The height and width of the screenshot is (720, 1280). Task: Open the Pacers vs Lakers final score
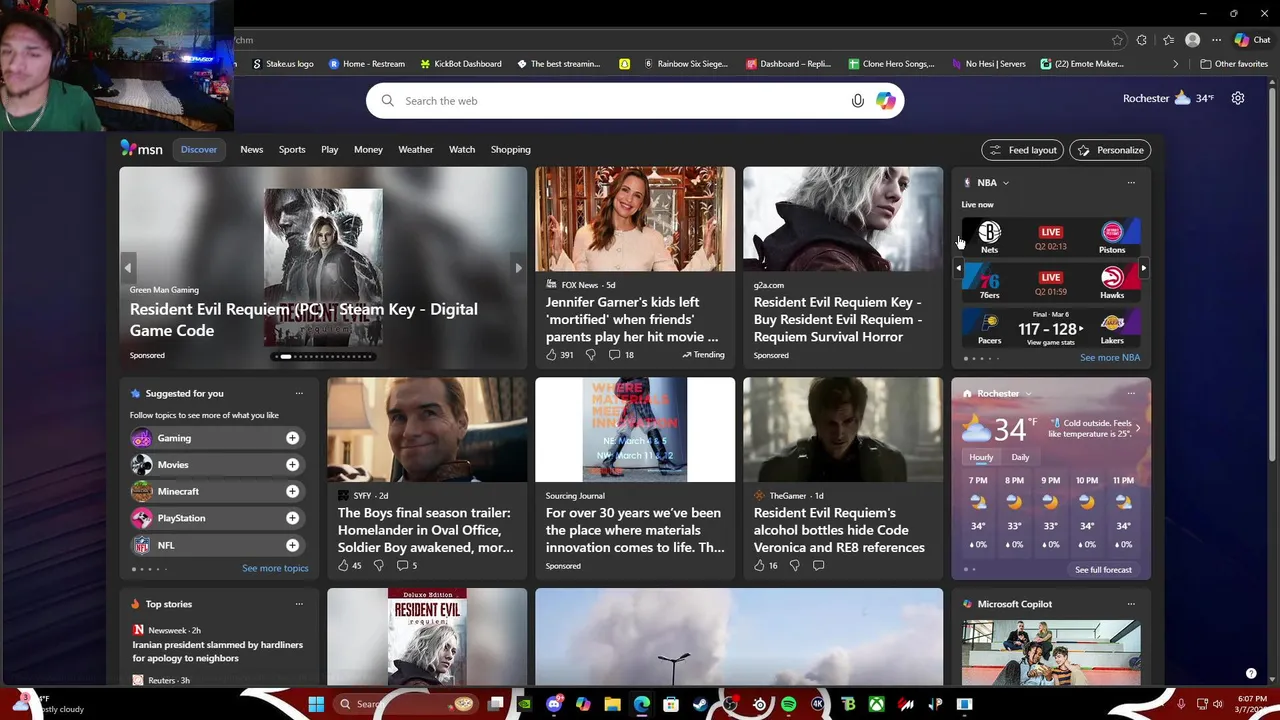(1051, 329)
